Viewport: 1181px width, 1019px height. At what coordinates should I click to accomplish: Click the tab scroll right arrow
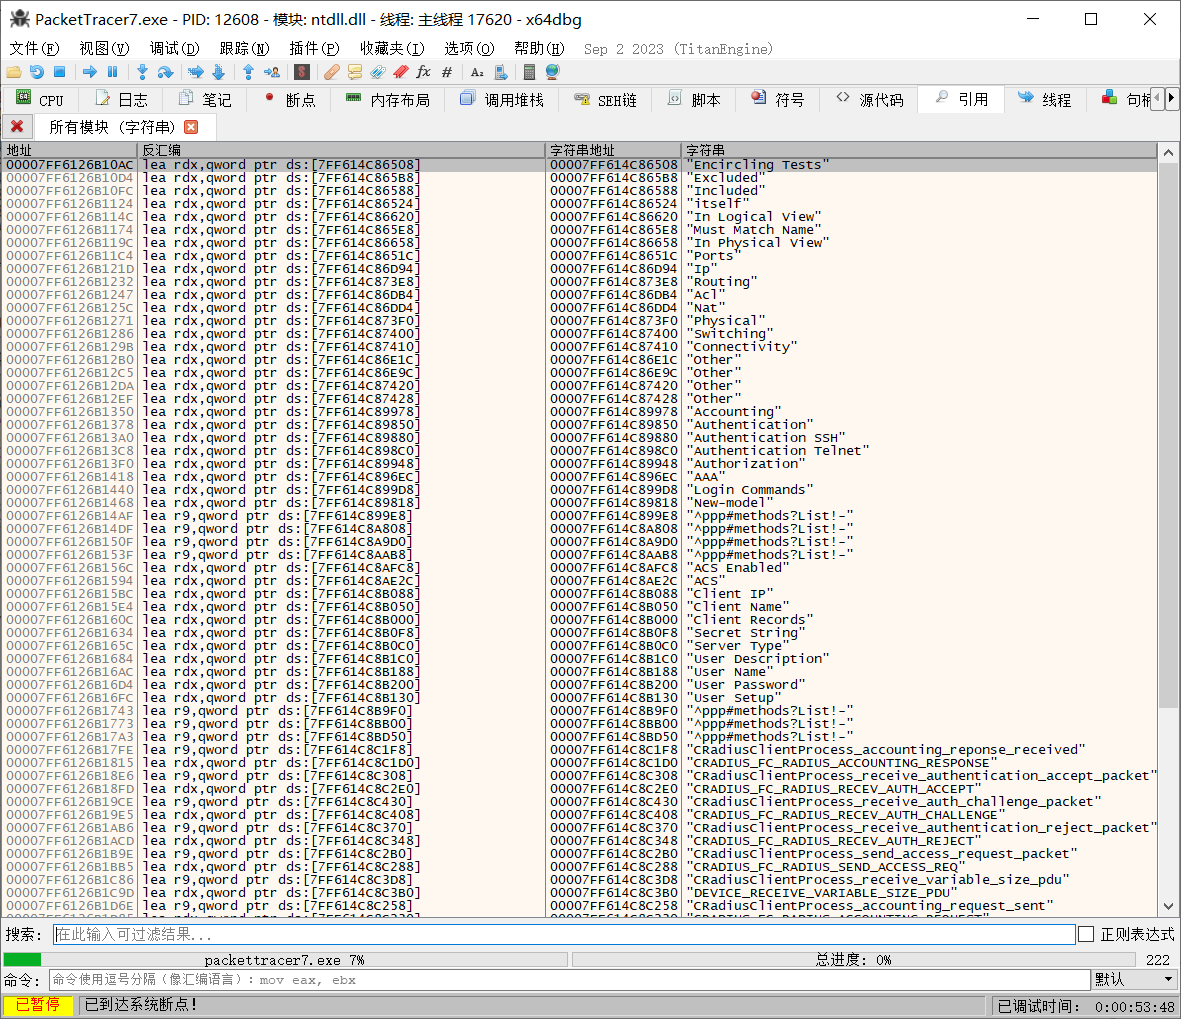[1171, 99]
